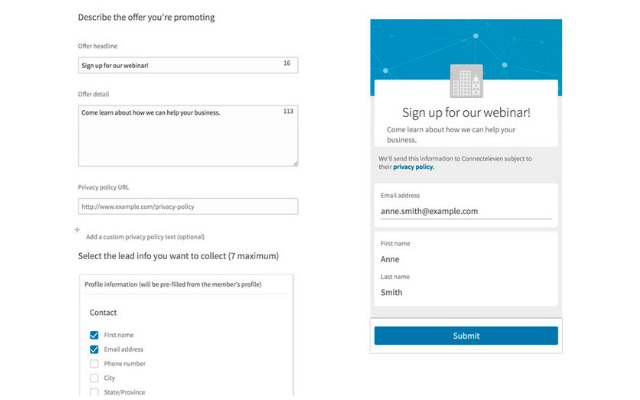Grab the Offer detail resize handle

pos(294,163)
